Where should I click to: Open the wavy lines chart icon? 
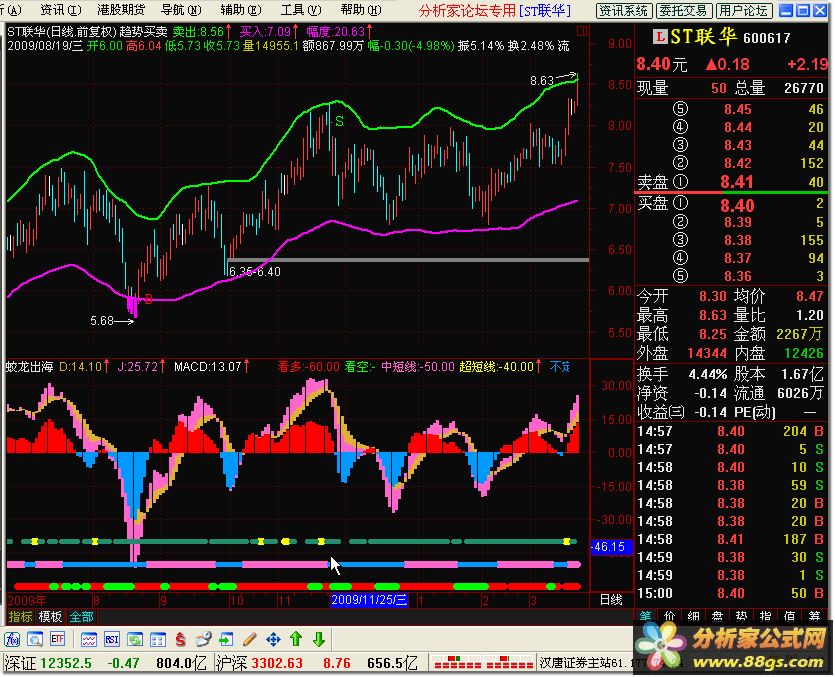tap(89, 639)
